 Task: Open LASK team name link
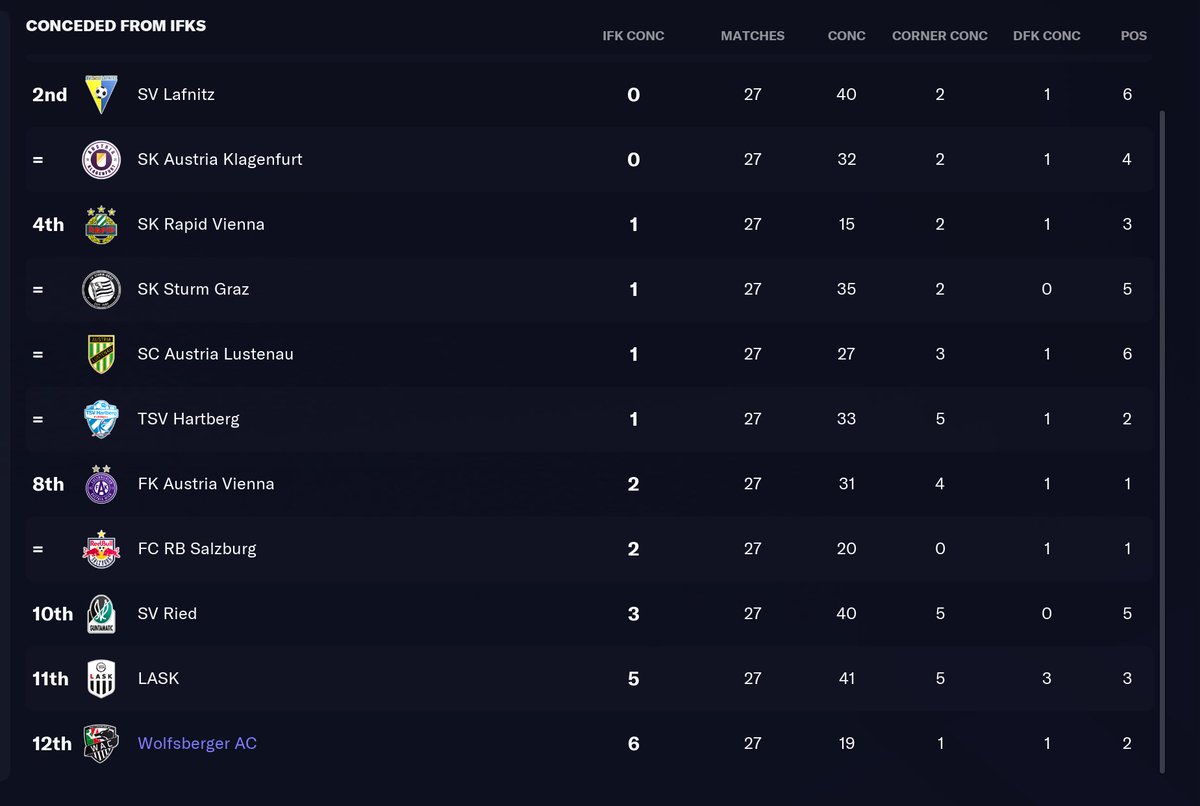click(158, 679)
